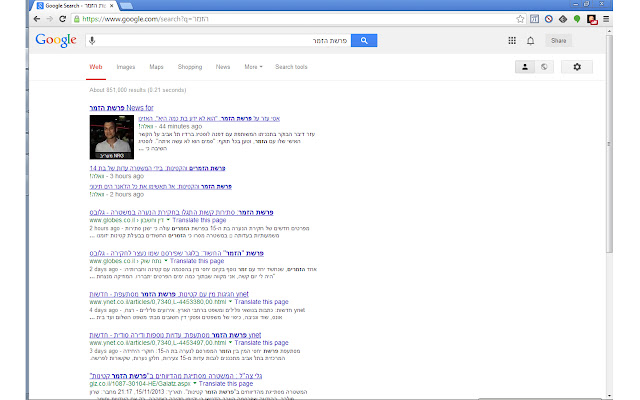Screen dimensions: 640x400
Task: Open the first globes.co.il result title
Action: pyautogui.click(x=181, y=212)
